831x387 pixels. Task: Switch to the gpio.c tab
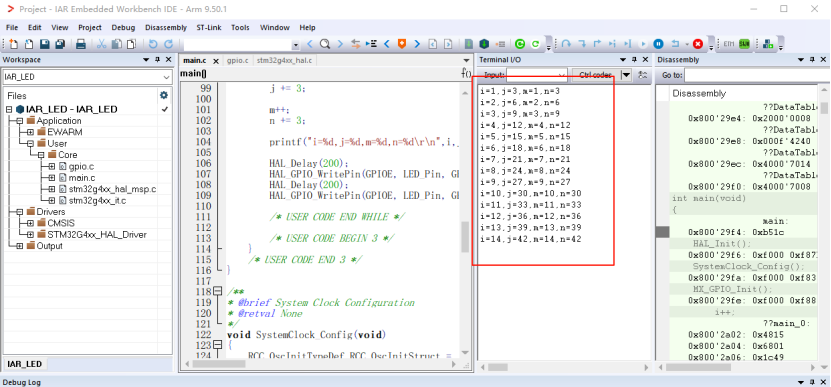coord(237,60)
